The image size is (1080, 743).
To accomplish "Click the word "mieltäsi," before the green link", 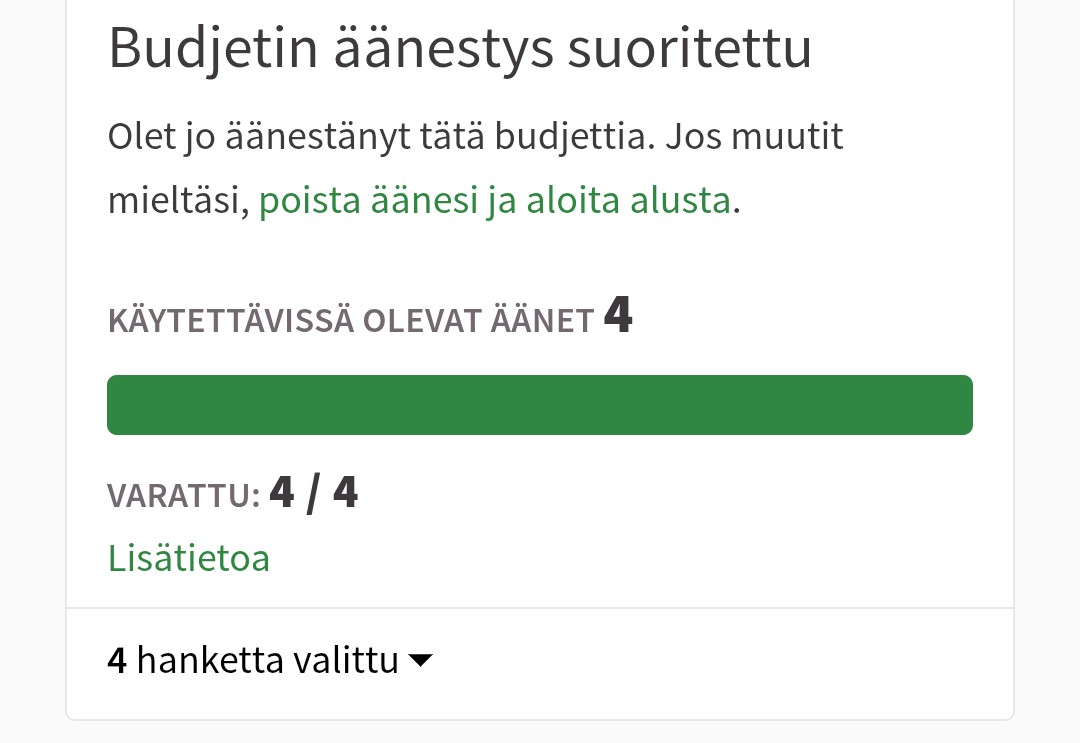I will pos(178,201).
